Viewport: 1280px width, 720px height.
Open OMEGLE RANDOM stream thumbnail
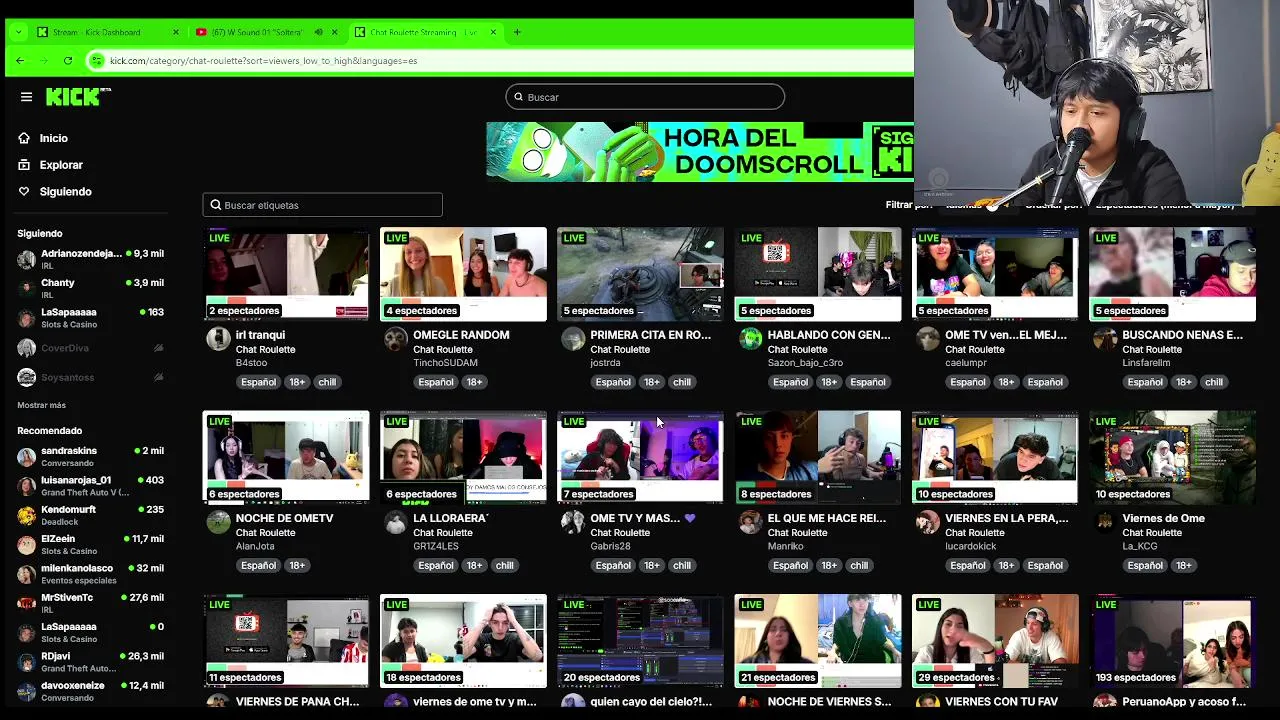463,274
